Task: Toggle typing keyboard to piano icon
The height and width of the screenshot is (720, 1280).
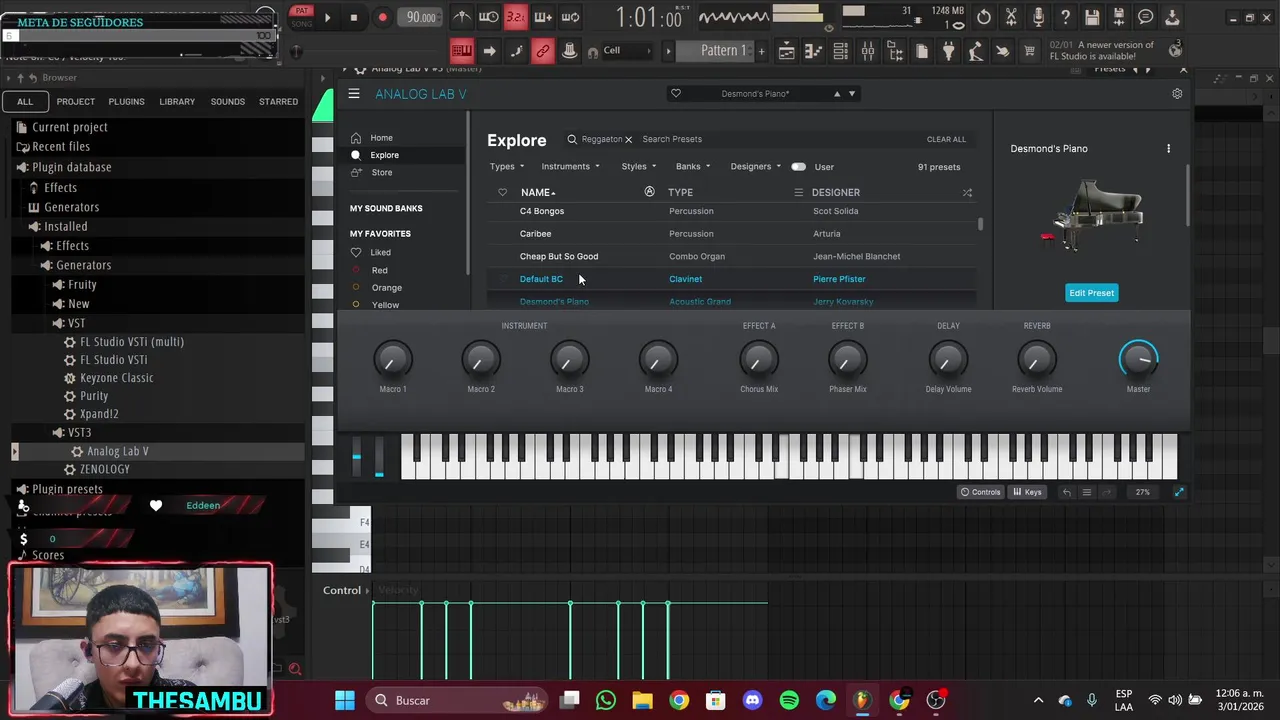Action: click(x=462, y=51)
